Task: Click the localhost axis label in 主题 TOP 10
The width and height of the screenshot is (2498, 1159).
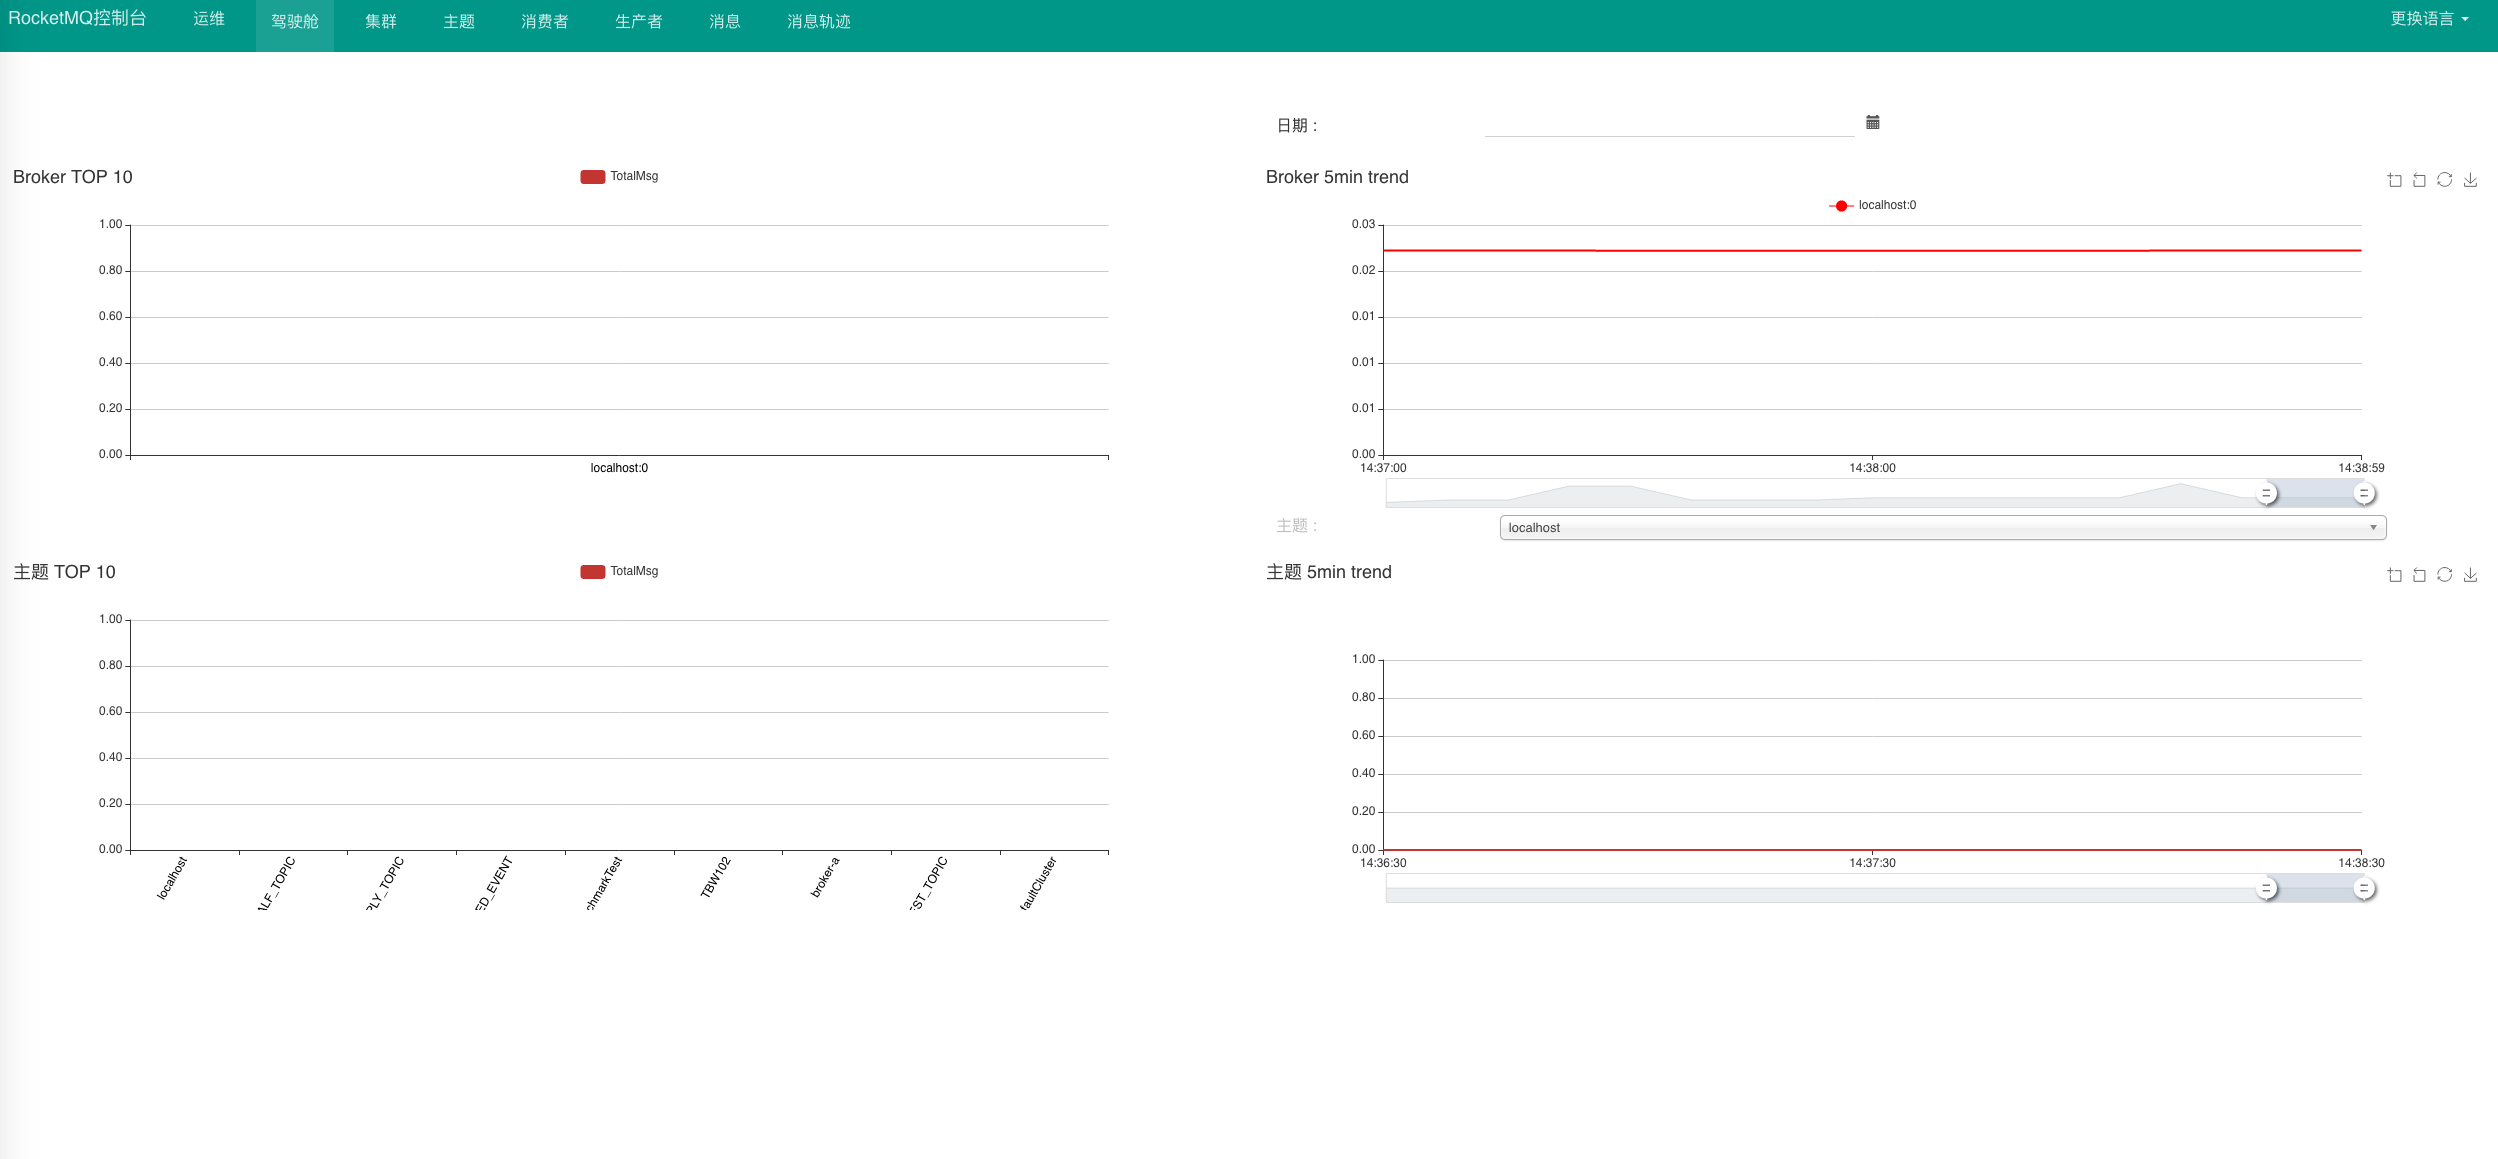Action: (172, 878)
